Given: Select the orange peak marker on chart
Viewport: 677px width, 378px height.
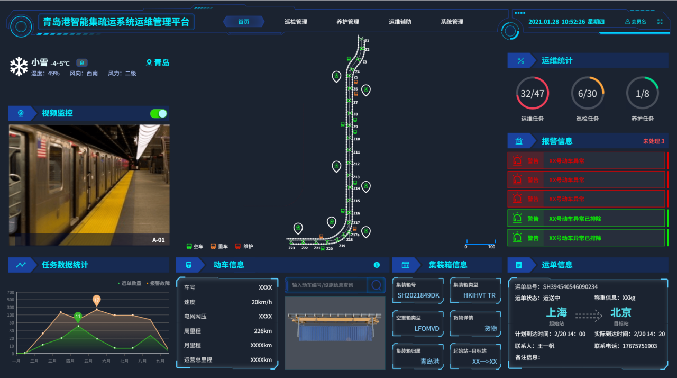Looking at the screenshot, I should click(x=97, y=299).
